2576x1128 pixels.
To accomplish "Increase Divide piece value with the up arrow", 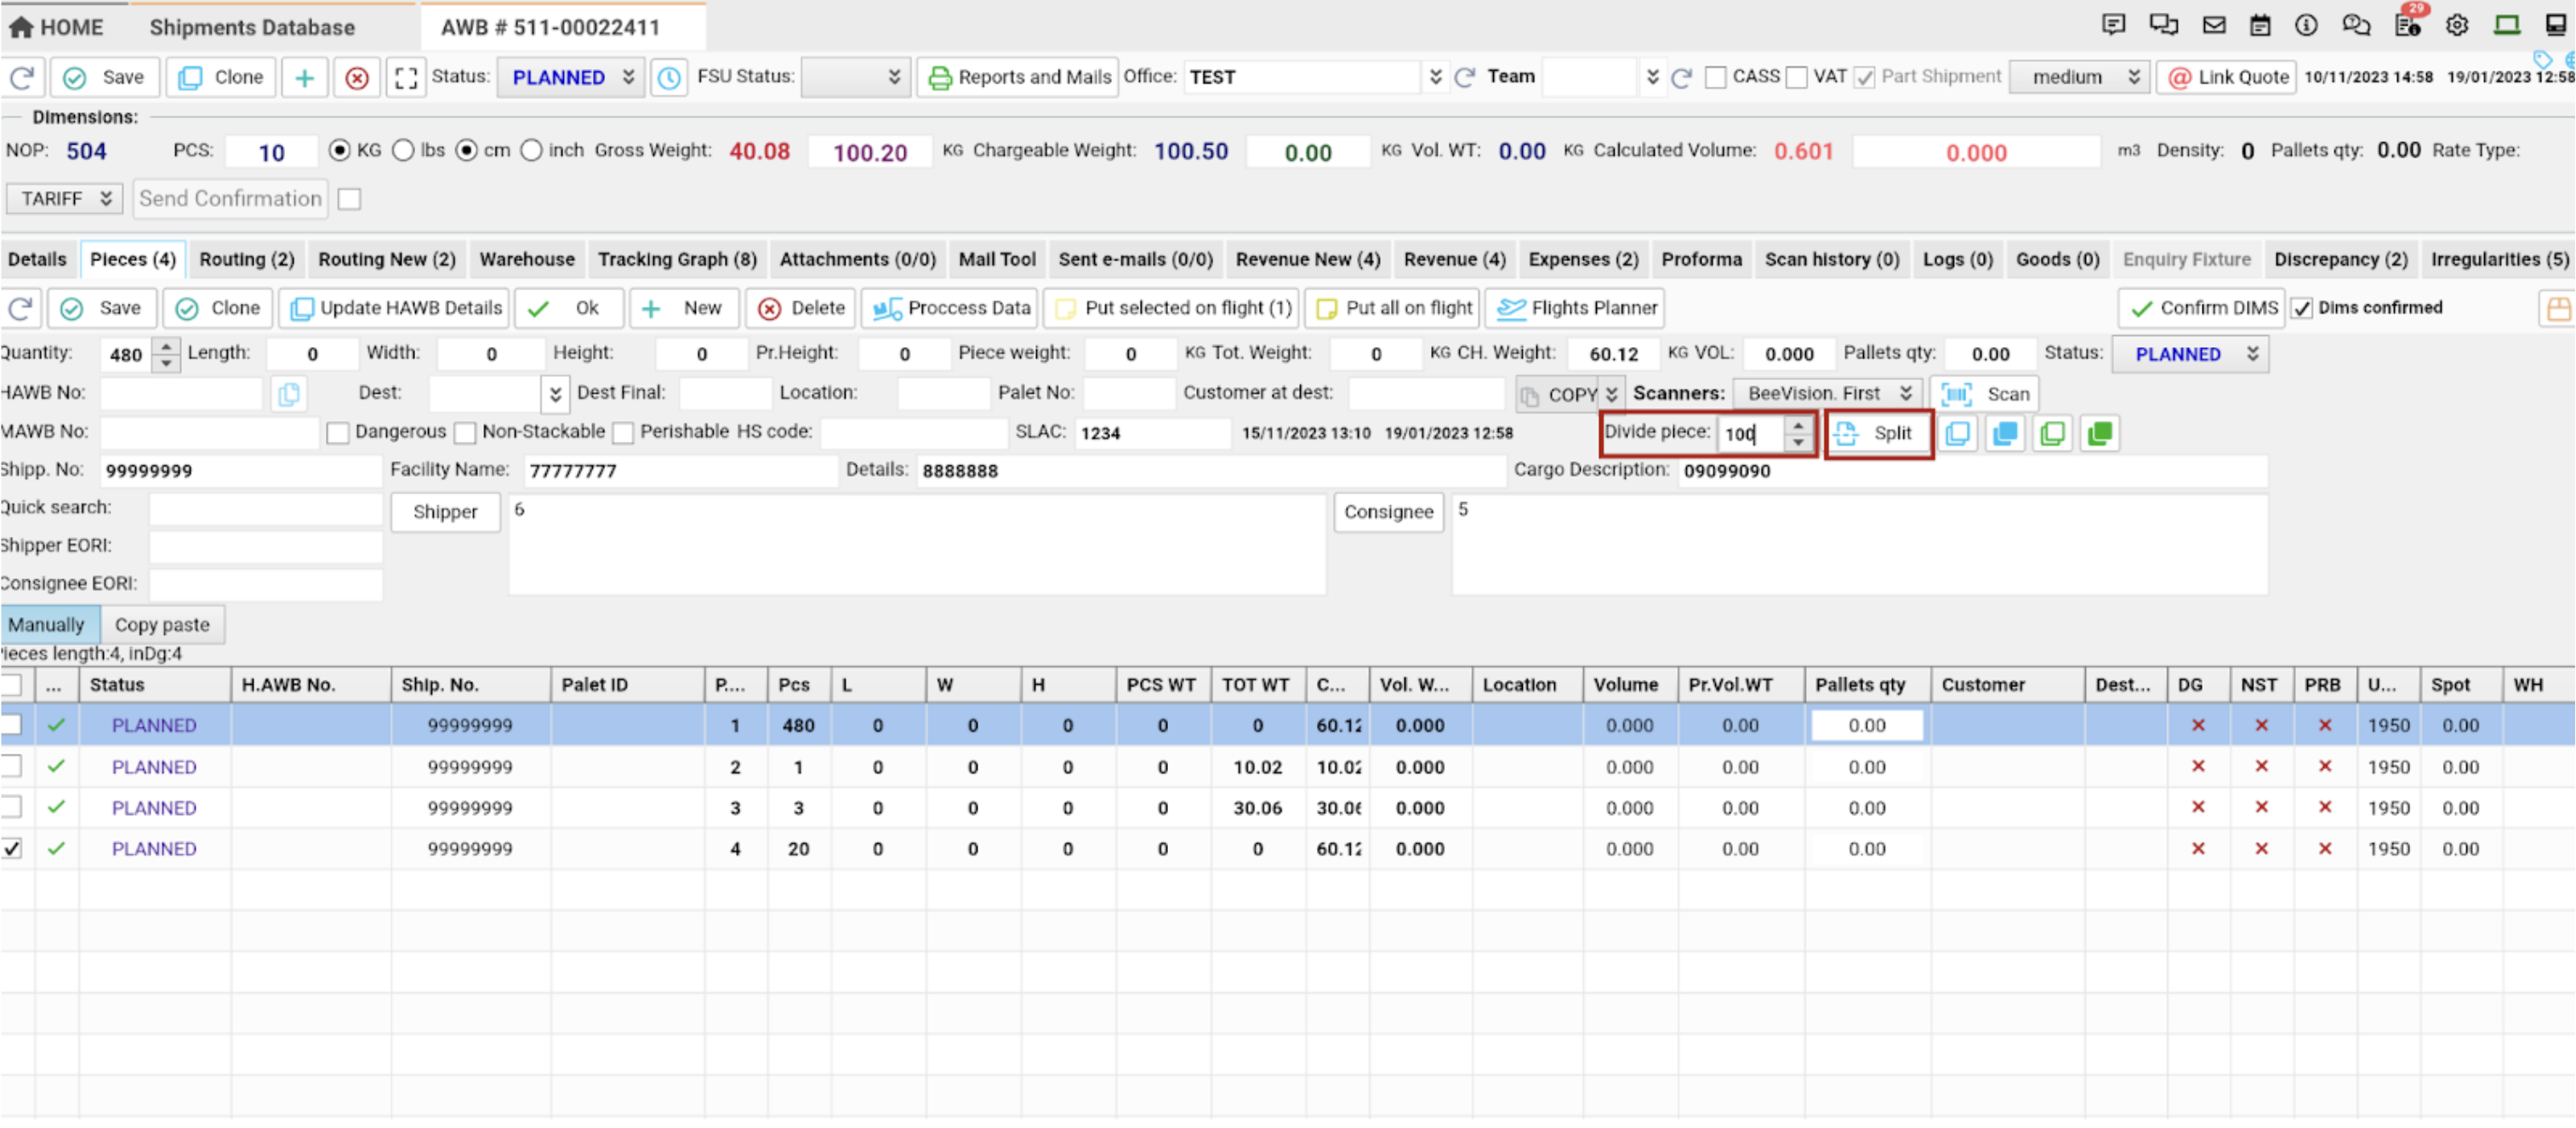I will pyautogui.click(x=1798, y=425).
